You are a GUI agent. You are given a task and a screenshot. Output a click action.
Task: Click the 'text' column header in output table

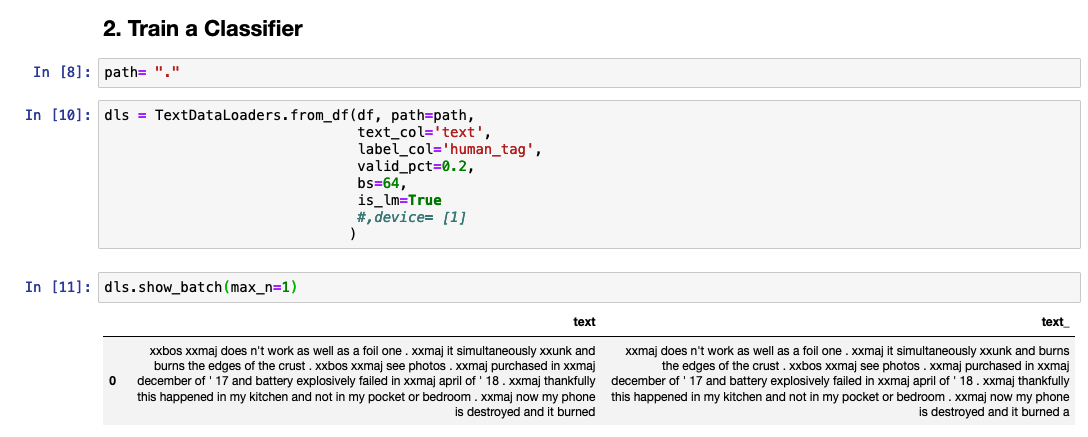(584, 321)
